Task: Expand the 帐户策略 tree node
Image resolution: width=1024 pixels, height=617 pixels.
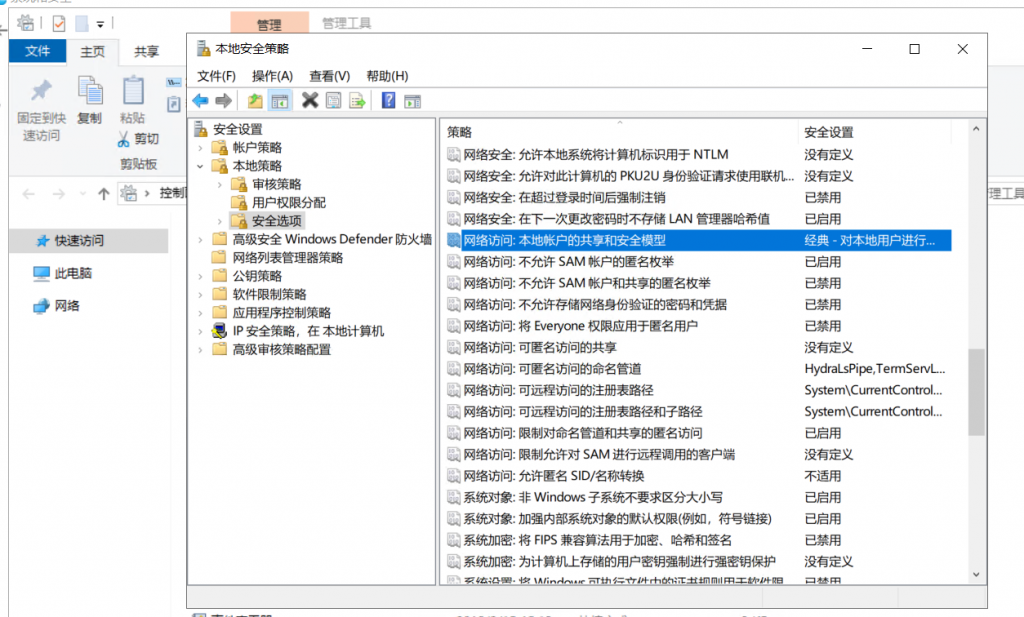Action: 200,147
